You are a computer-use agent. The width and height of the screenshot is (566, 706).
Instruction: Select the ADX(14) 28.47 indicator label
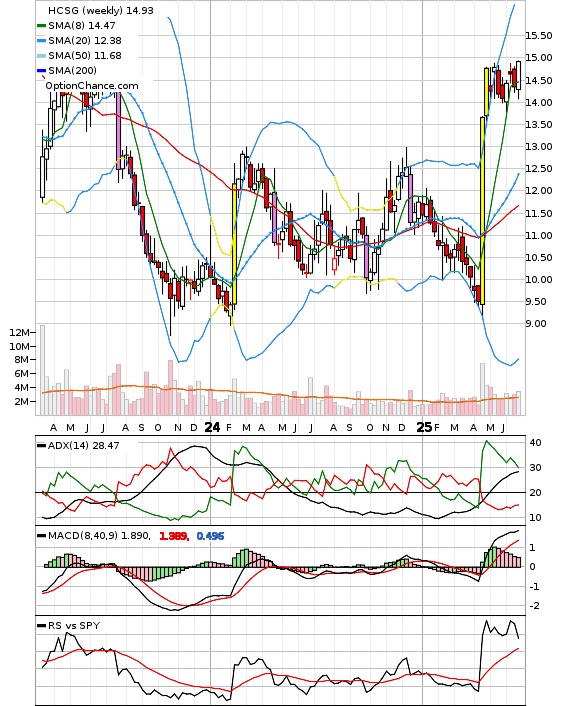point(83,446)
